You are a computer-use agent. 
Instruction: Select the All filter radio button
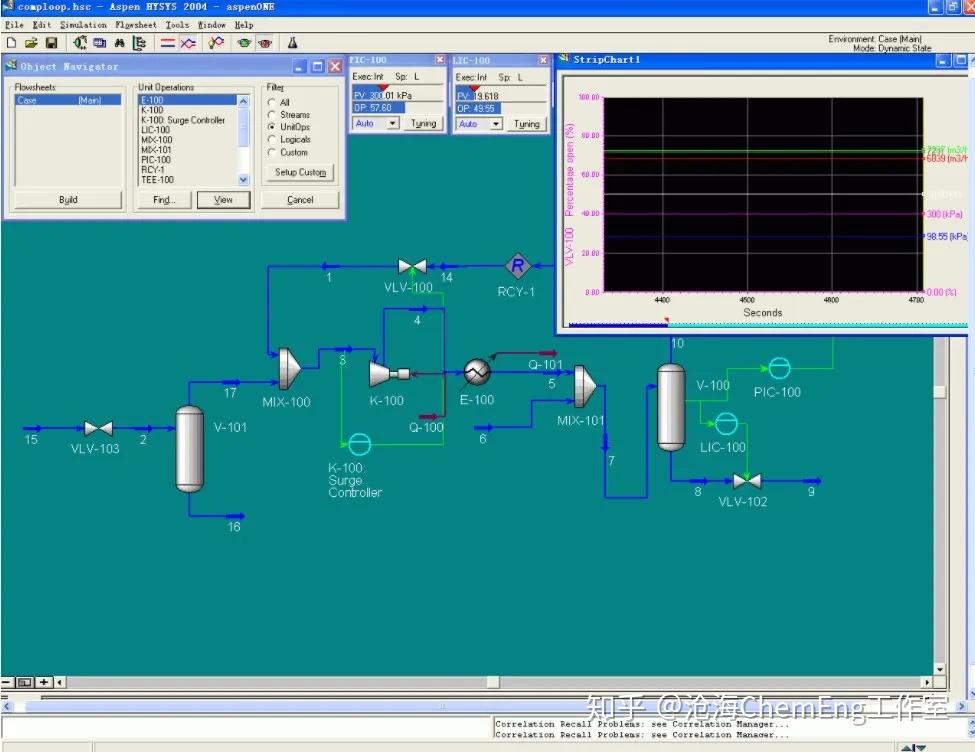pos(272,103)
